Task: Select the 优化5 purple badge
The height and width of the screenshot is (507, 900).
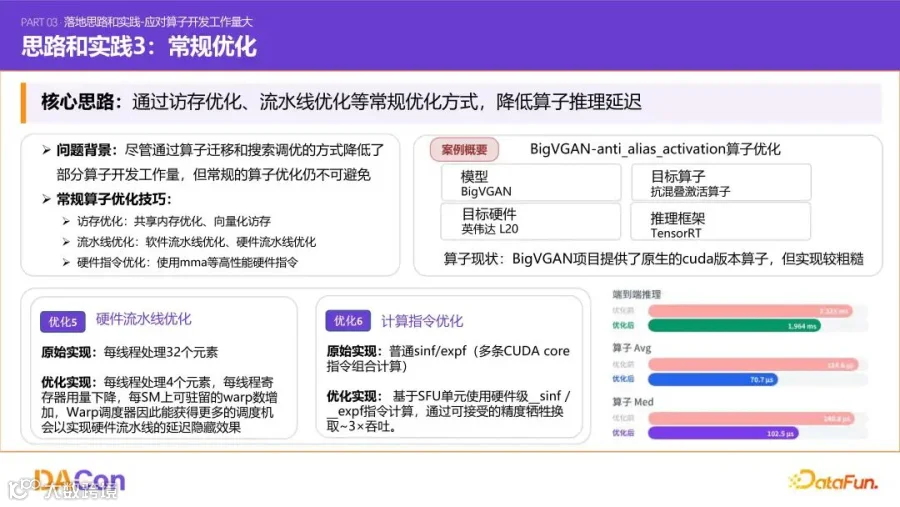Action: coord(63,322)
